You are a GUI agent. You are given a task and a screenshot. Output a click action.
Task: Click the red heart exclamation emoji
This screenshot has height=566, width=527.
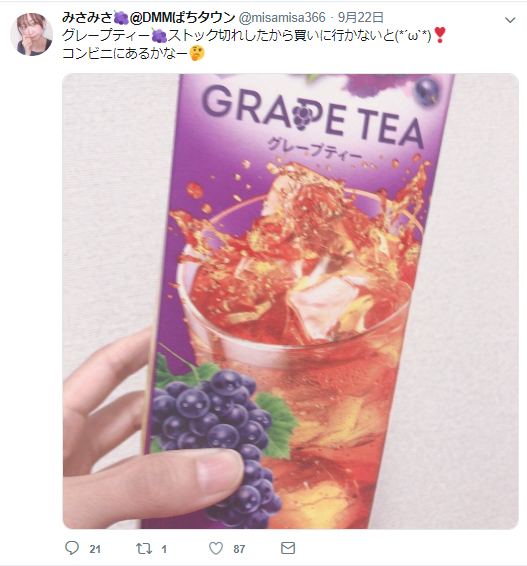(439, 35)
